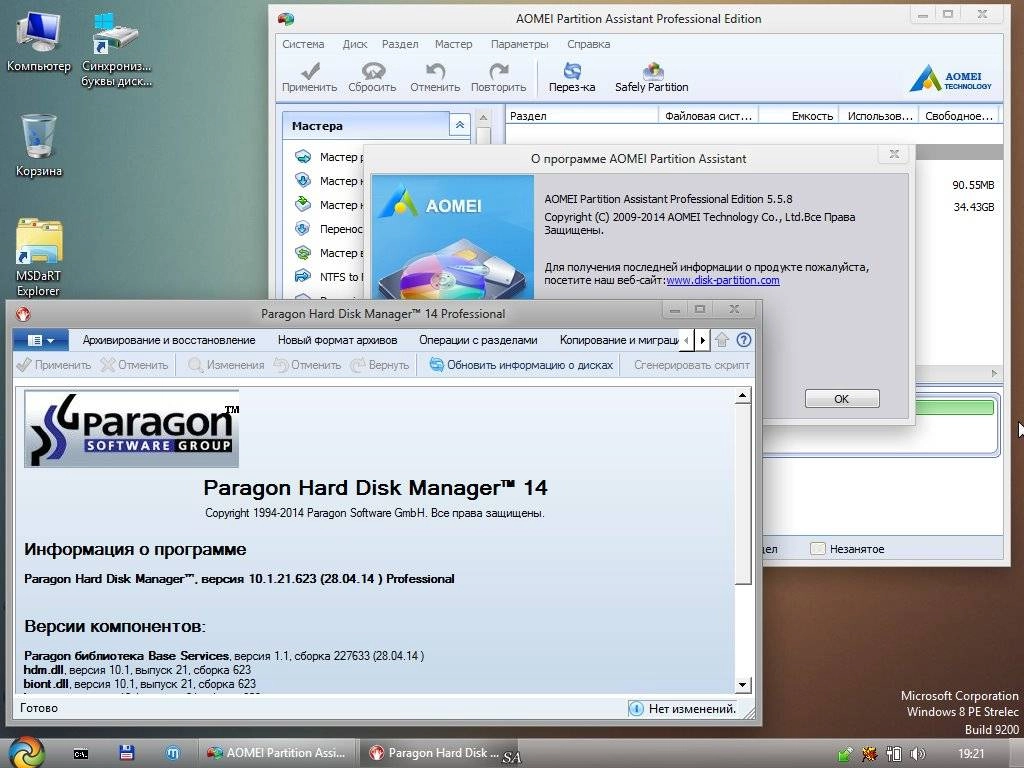Click Paragon Отменить undo arrow button

click(x=308, y=364)
